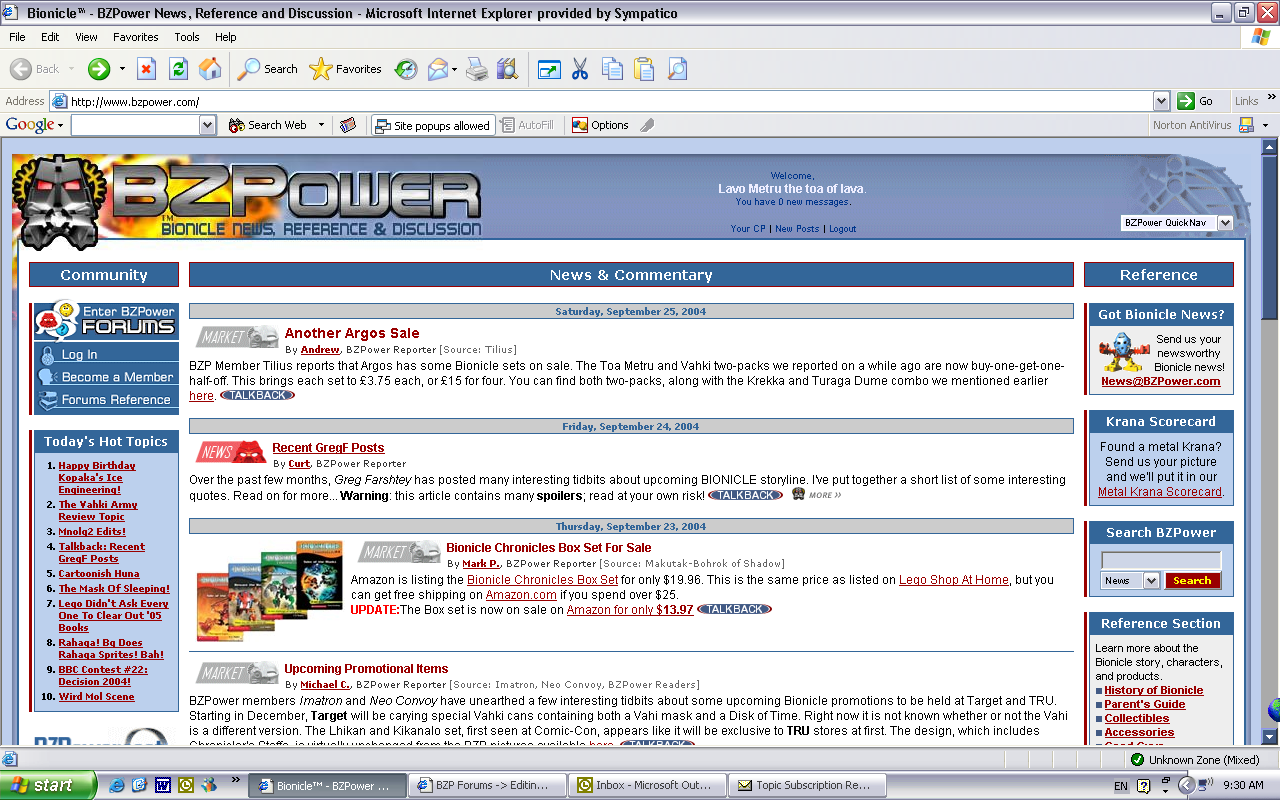
Task: Expand the Google search box history dropdown
Action: 207,125
